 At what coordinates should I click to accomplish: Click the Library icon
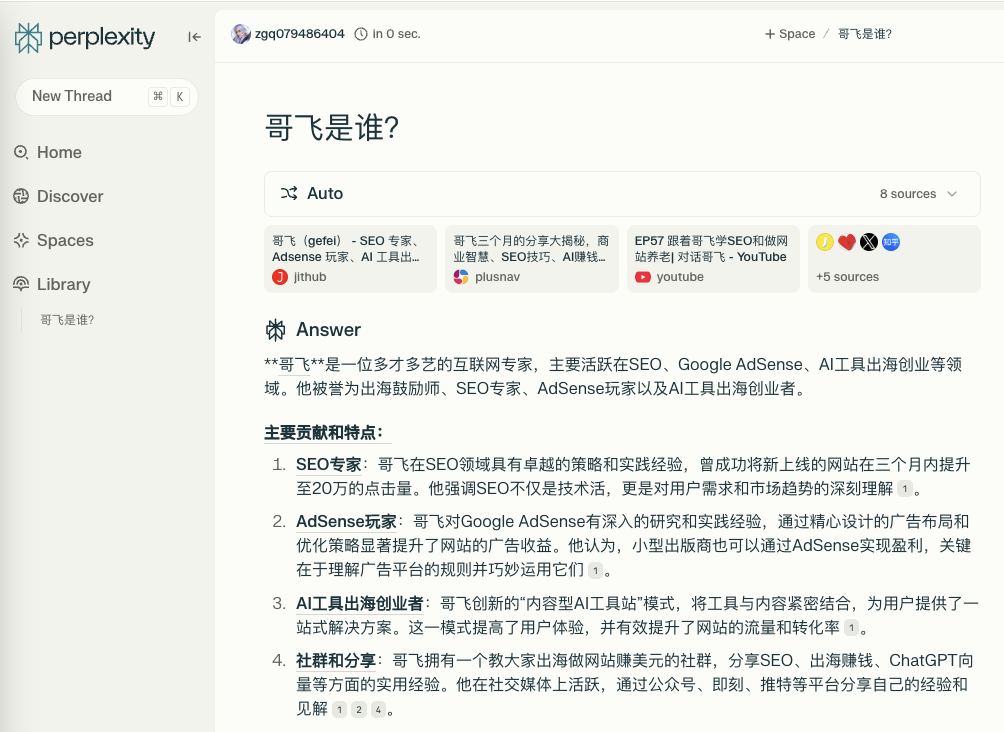pos(21,284)
